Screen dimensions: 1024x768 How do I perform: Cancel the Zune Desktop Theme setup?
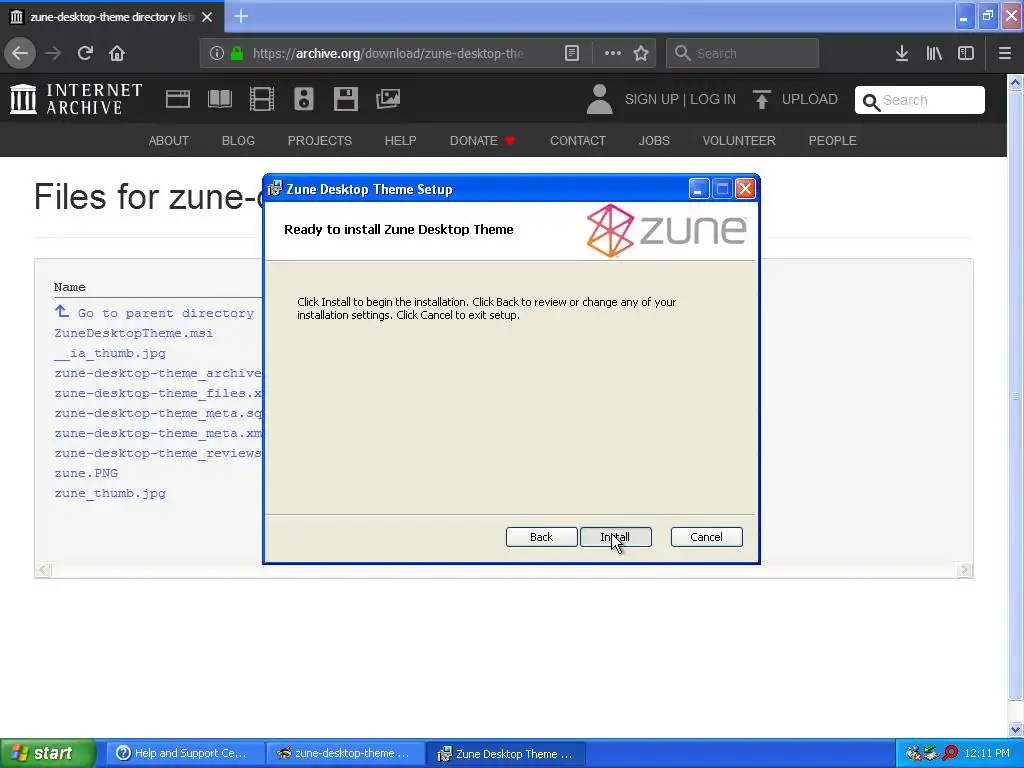click(707, 537)
